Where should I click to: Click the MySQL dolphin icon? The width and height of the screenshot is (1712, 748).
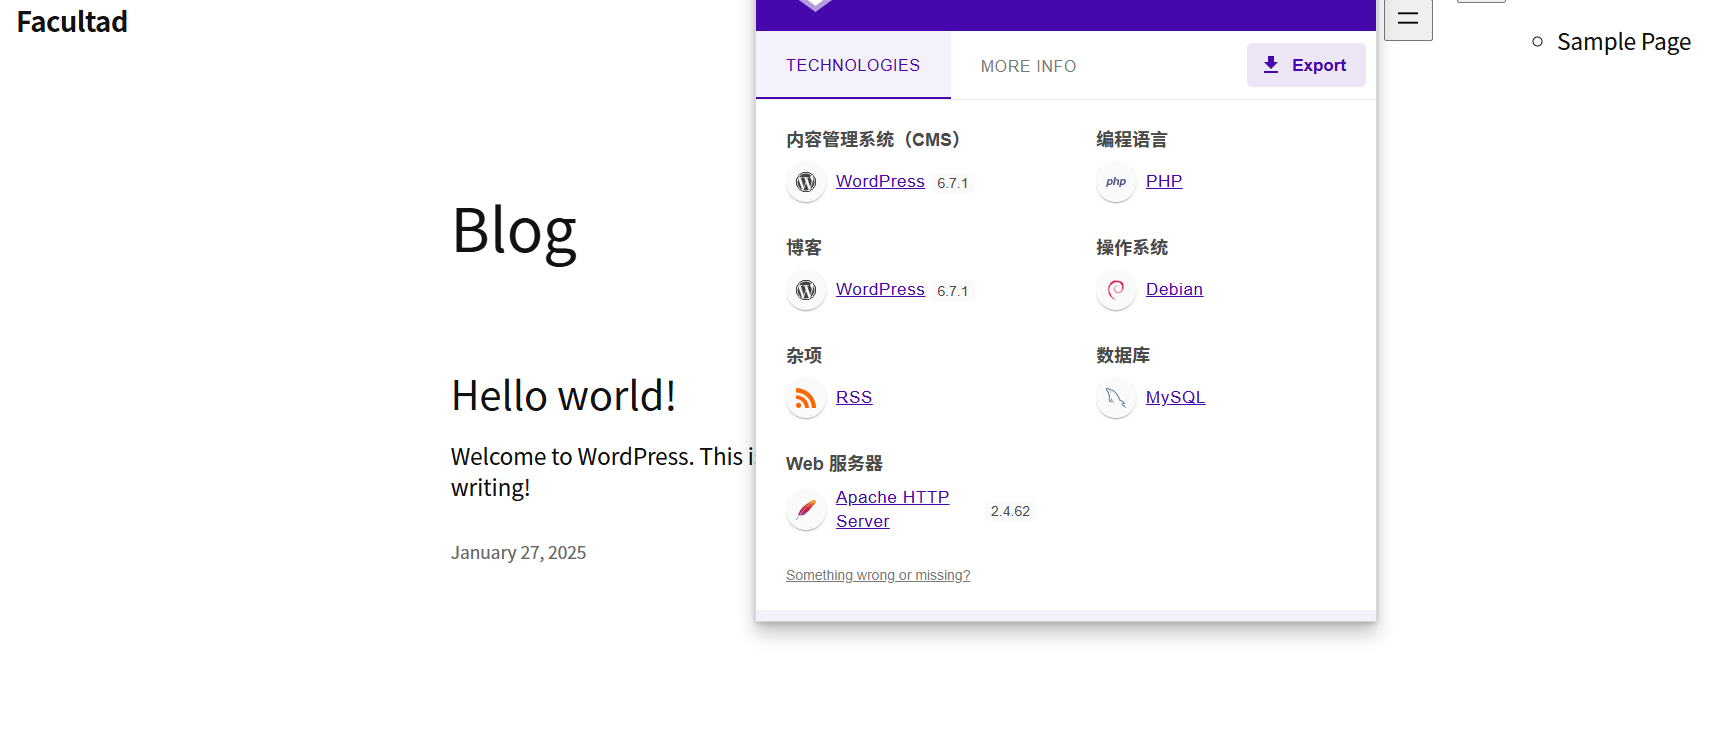[x=1116, y=398]
